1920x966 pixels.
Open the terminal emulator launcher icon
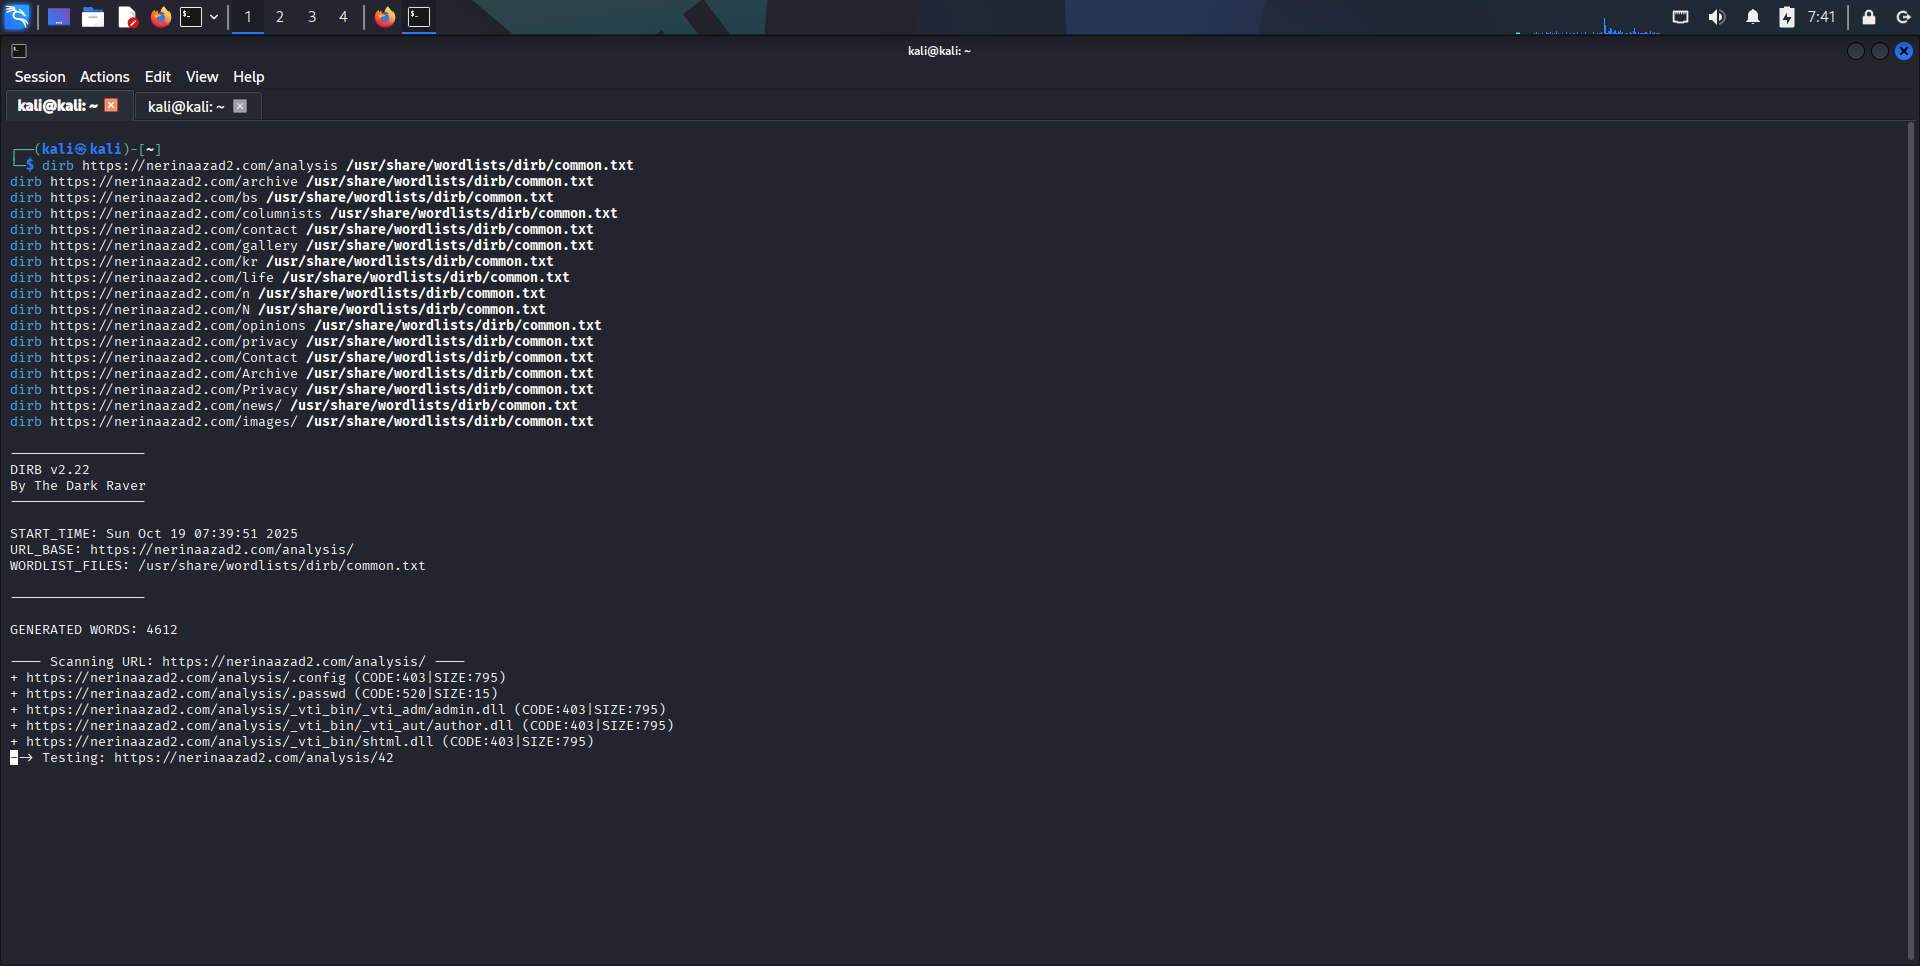click(x=191, y=17)
